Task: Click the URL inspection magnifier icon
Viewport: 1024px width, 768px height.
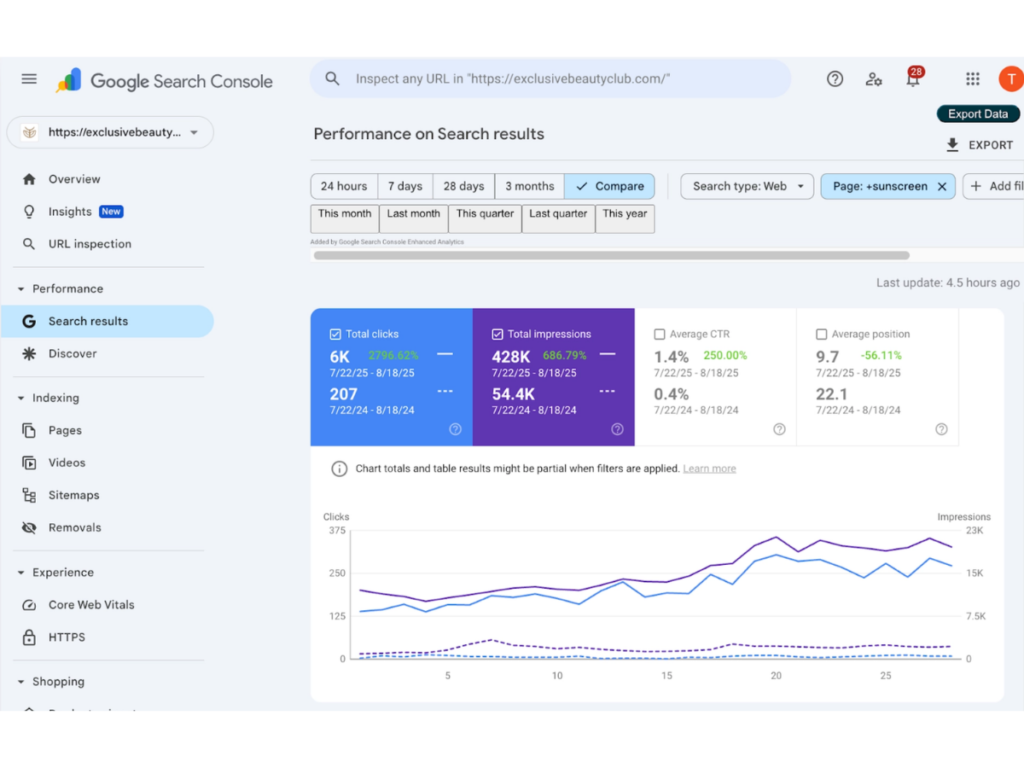Action: pos(29,244)
